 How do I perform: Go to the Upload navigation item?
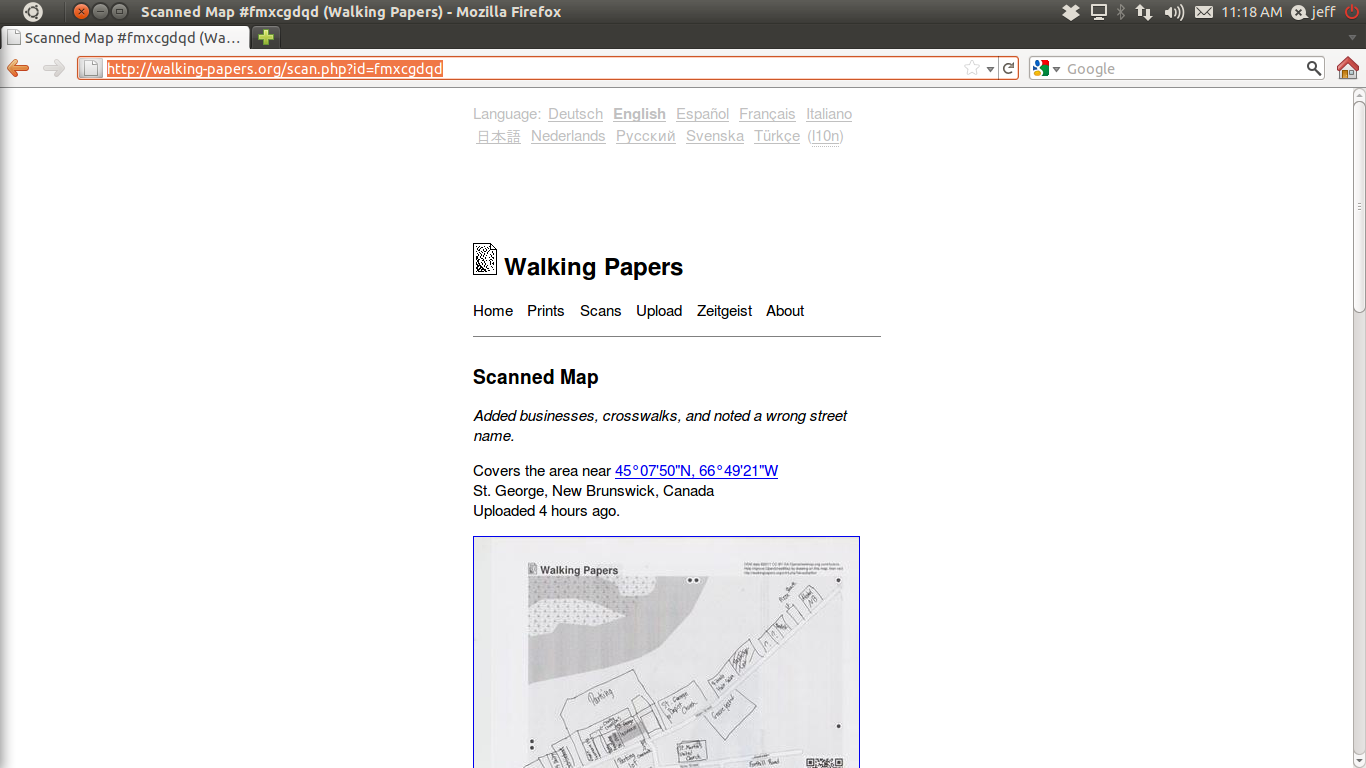coord(659,311)
